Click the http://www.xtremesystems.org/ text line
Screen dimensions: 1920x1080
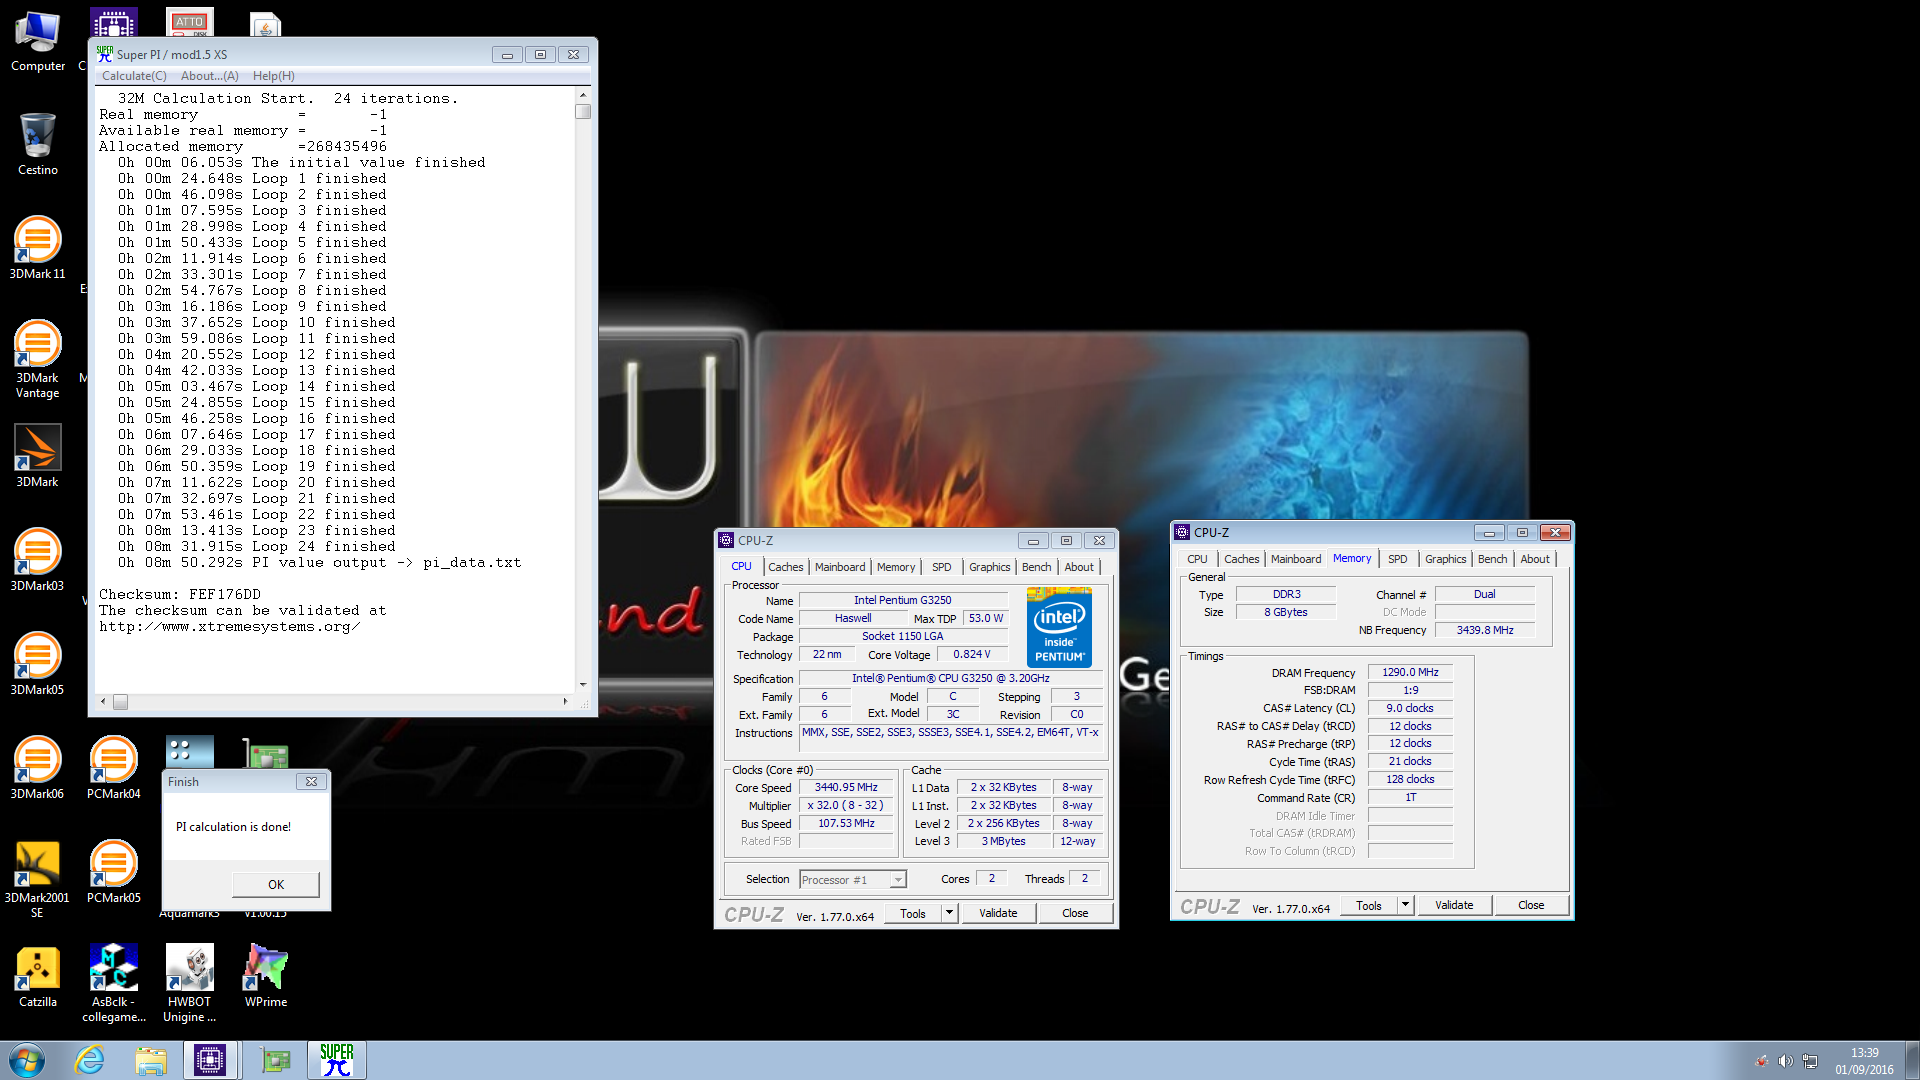click(x=230, y=627)
